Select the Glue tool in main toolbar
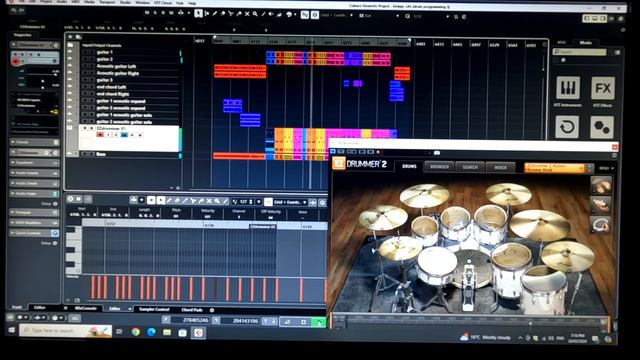640x360 pixels. coord(239,14)
